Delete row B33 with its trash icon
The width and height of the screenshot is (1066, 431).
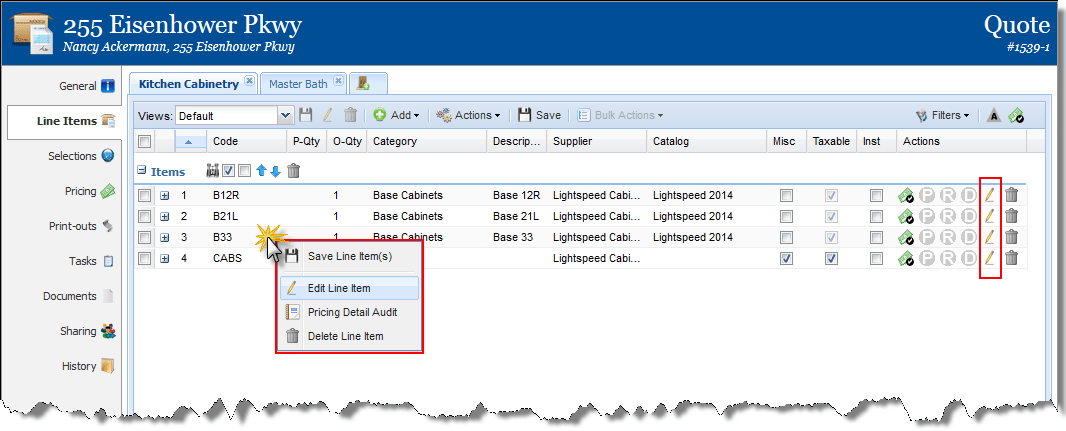coord(1012,237)
